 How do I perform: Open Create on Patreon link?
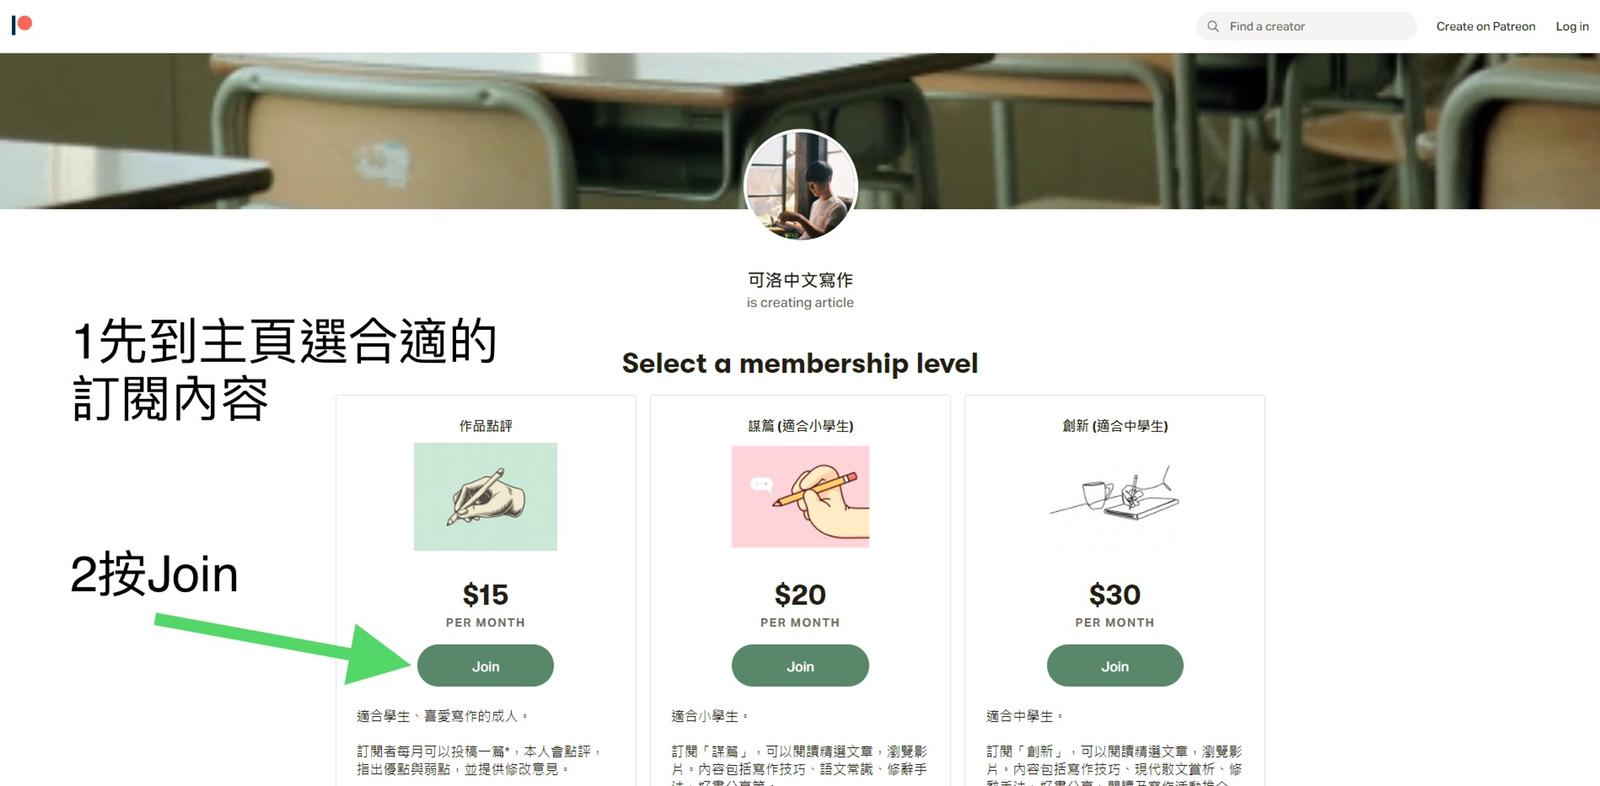pos(1485,26)
